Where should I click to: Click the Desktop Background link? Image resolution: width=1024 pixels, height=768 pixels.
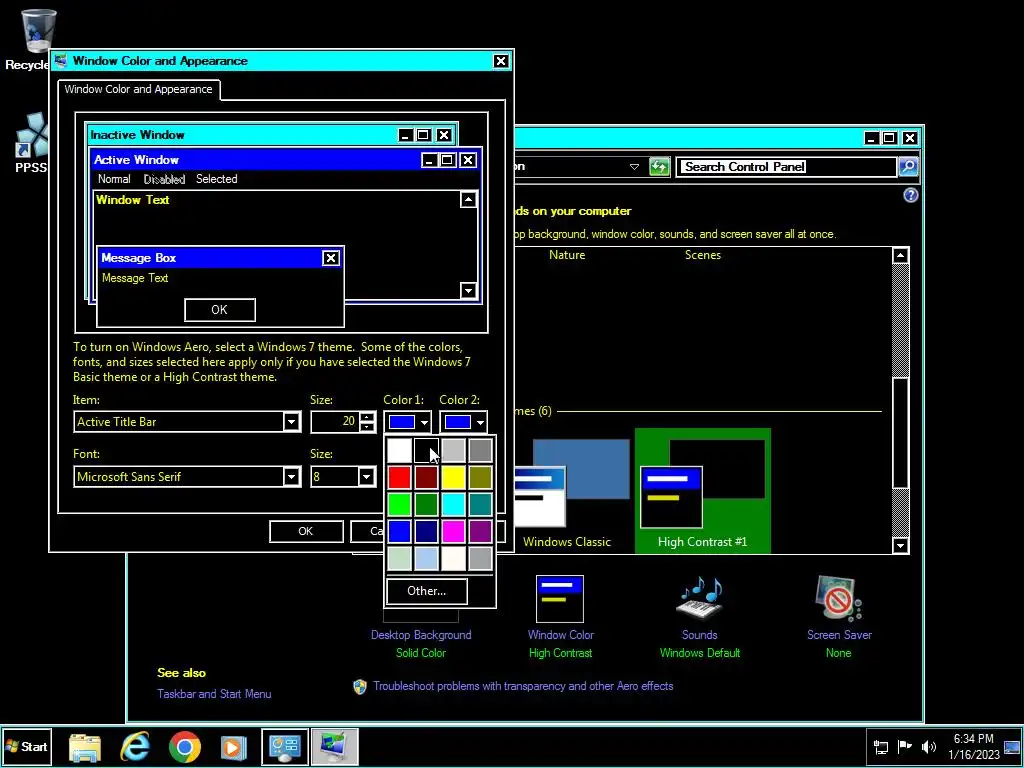tap(421, 635)
